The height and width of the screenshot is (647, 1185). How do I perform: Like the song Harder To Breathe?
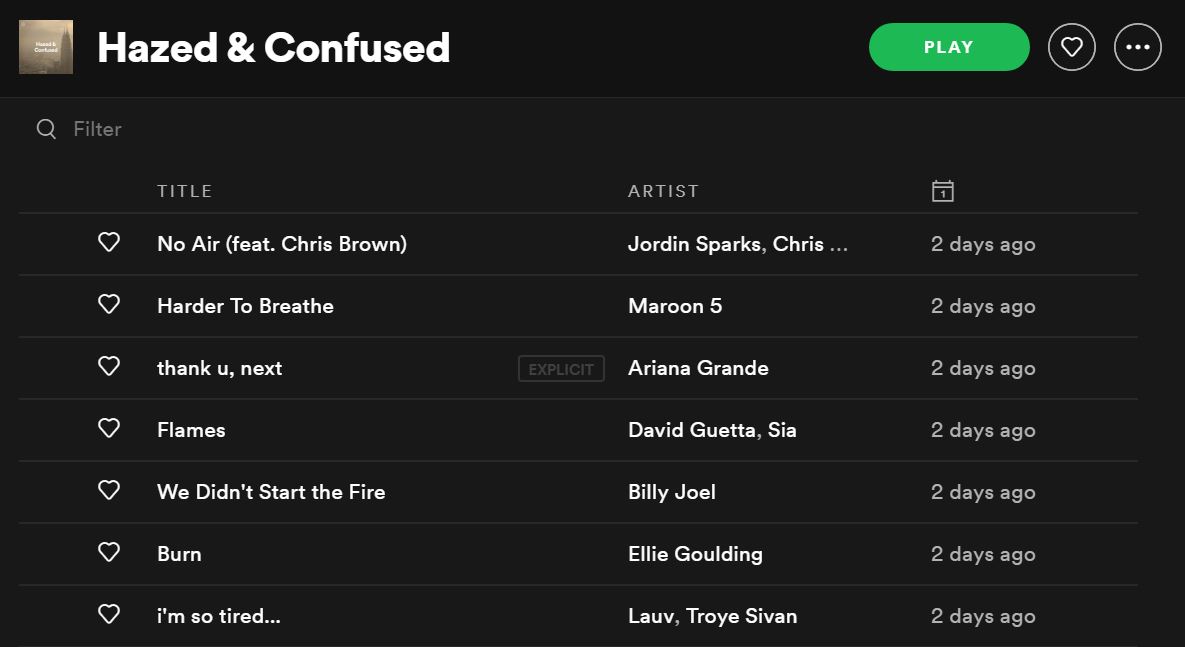click(x=109, y=305)
